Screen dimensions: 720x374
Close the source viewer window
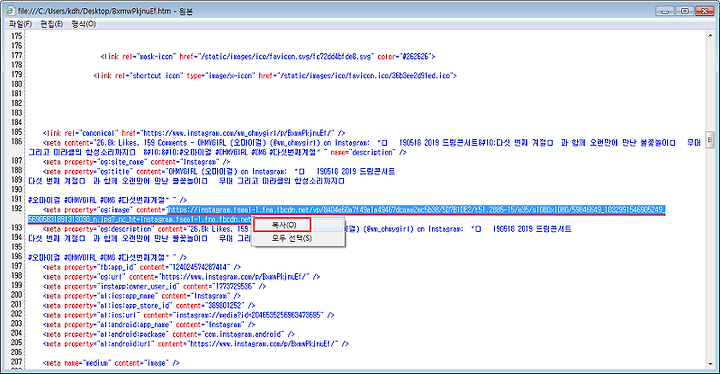(704, 10)
